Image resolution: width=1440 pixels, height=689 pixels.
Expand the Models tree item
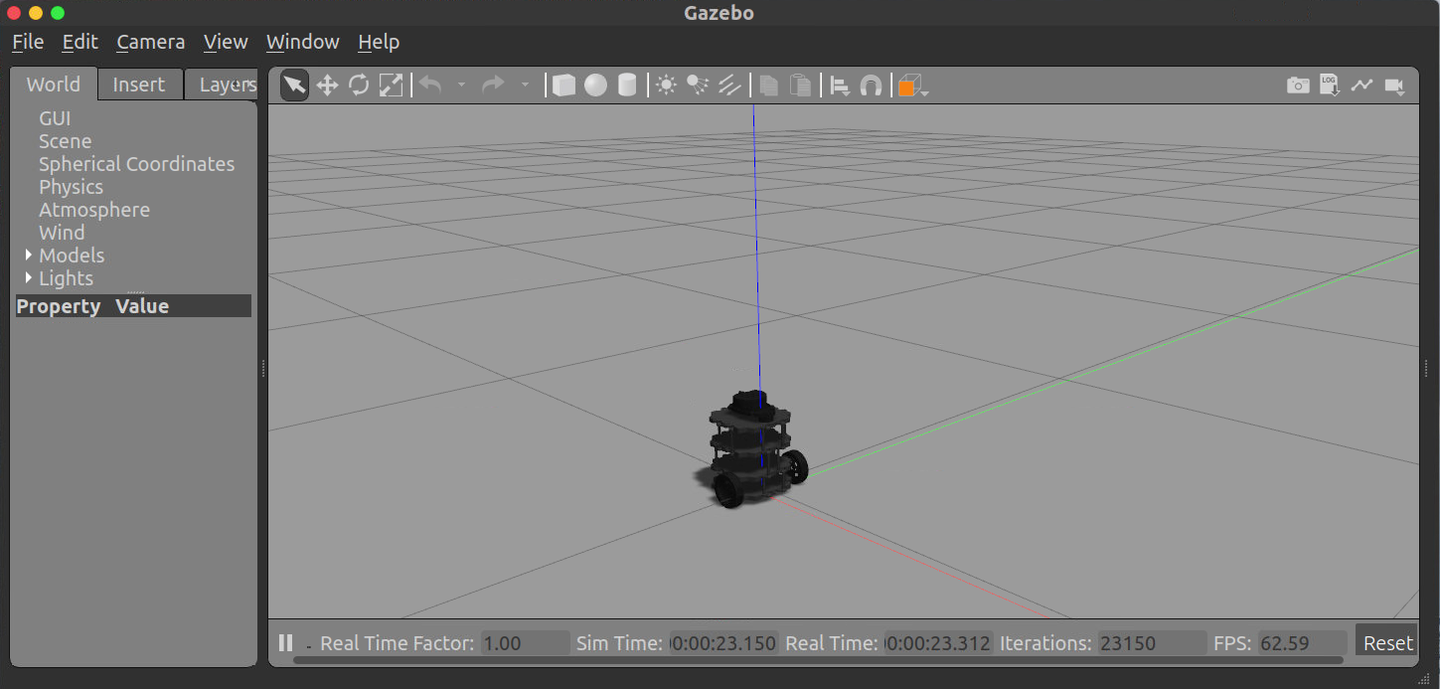coord(27,255)
